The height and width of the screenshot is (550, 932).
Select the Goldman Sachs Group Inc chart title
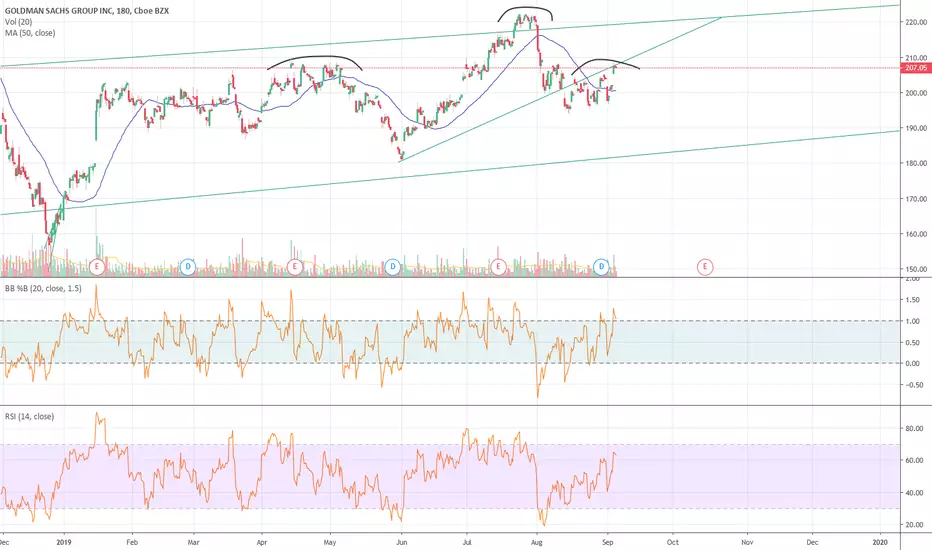[87, 11]
